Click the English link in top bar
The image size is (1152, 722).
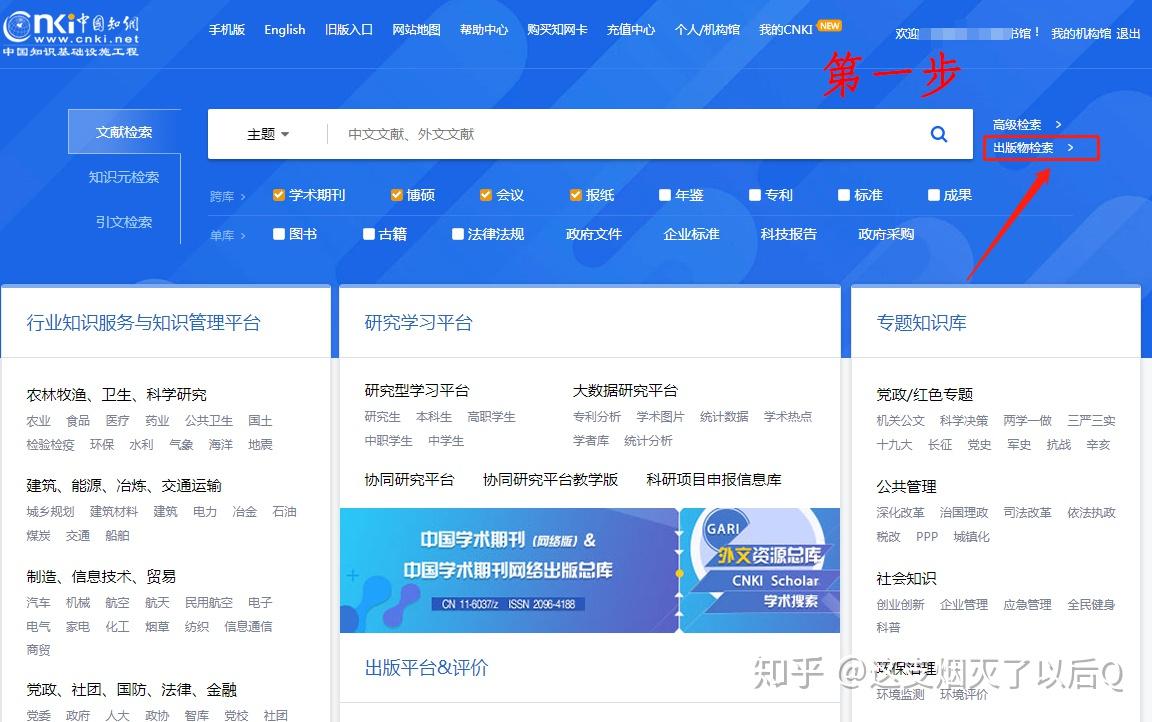pyautogui.click(x=284, y=30)
